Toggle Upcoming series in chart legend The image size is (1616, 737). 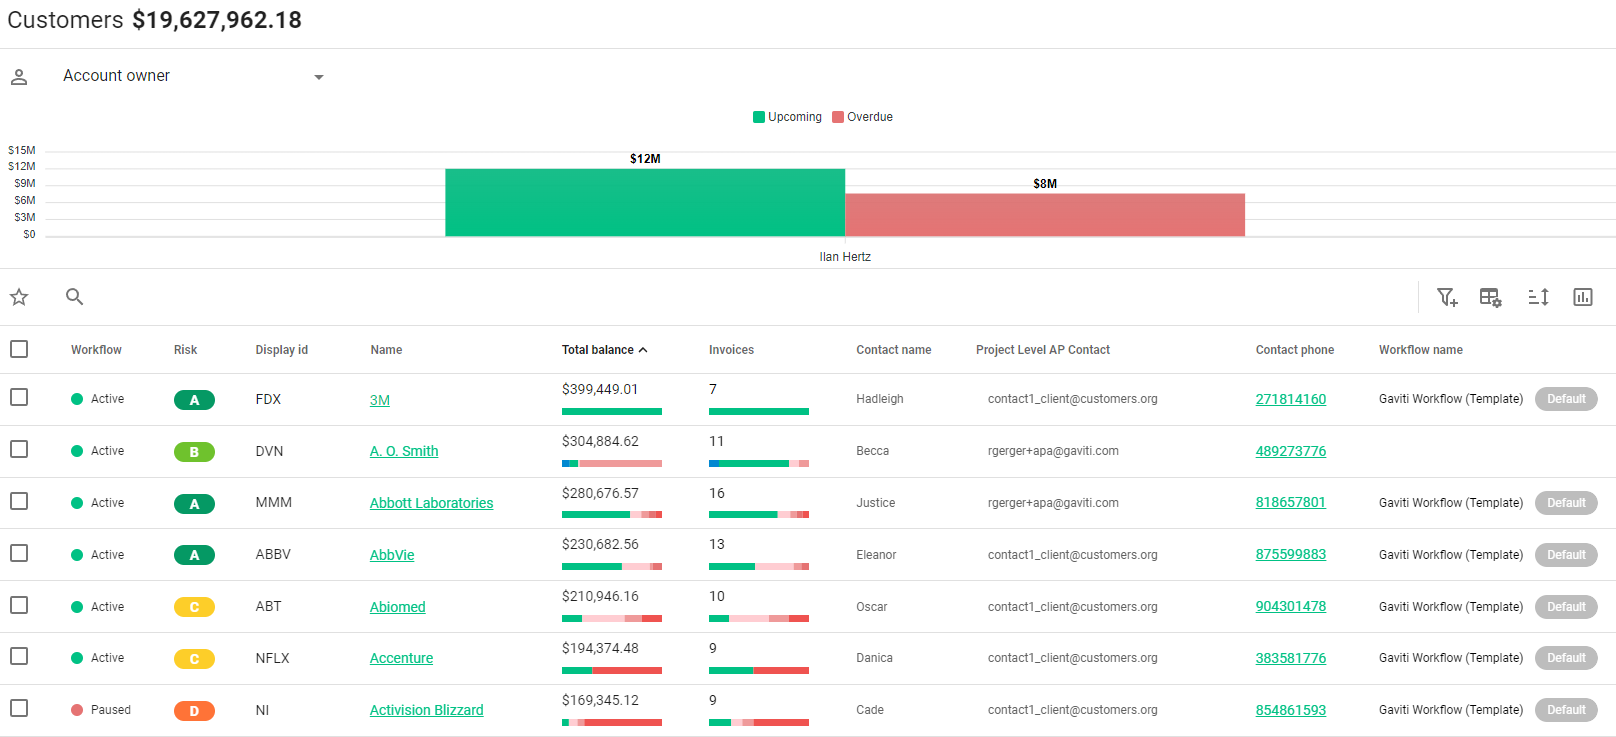(787, 117)
